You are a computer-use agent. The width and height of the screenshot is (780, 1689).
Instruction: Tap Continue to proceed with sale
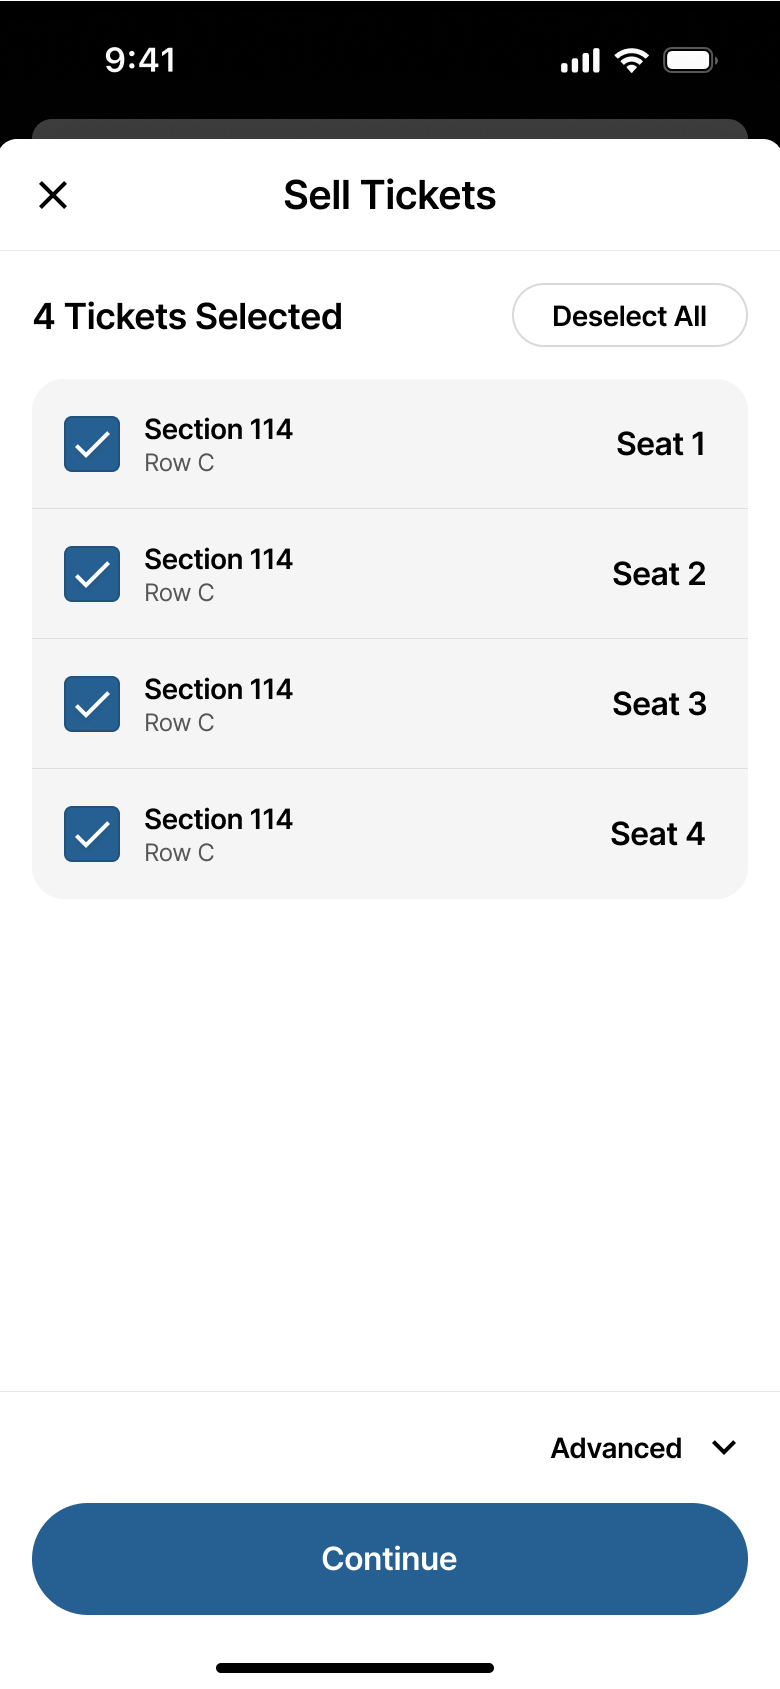390,1558
